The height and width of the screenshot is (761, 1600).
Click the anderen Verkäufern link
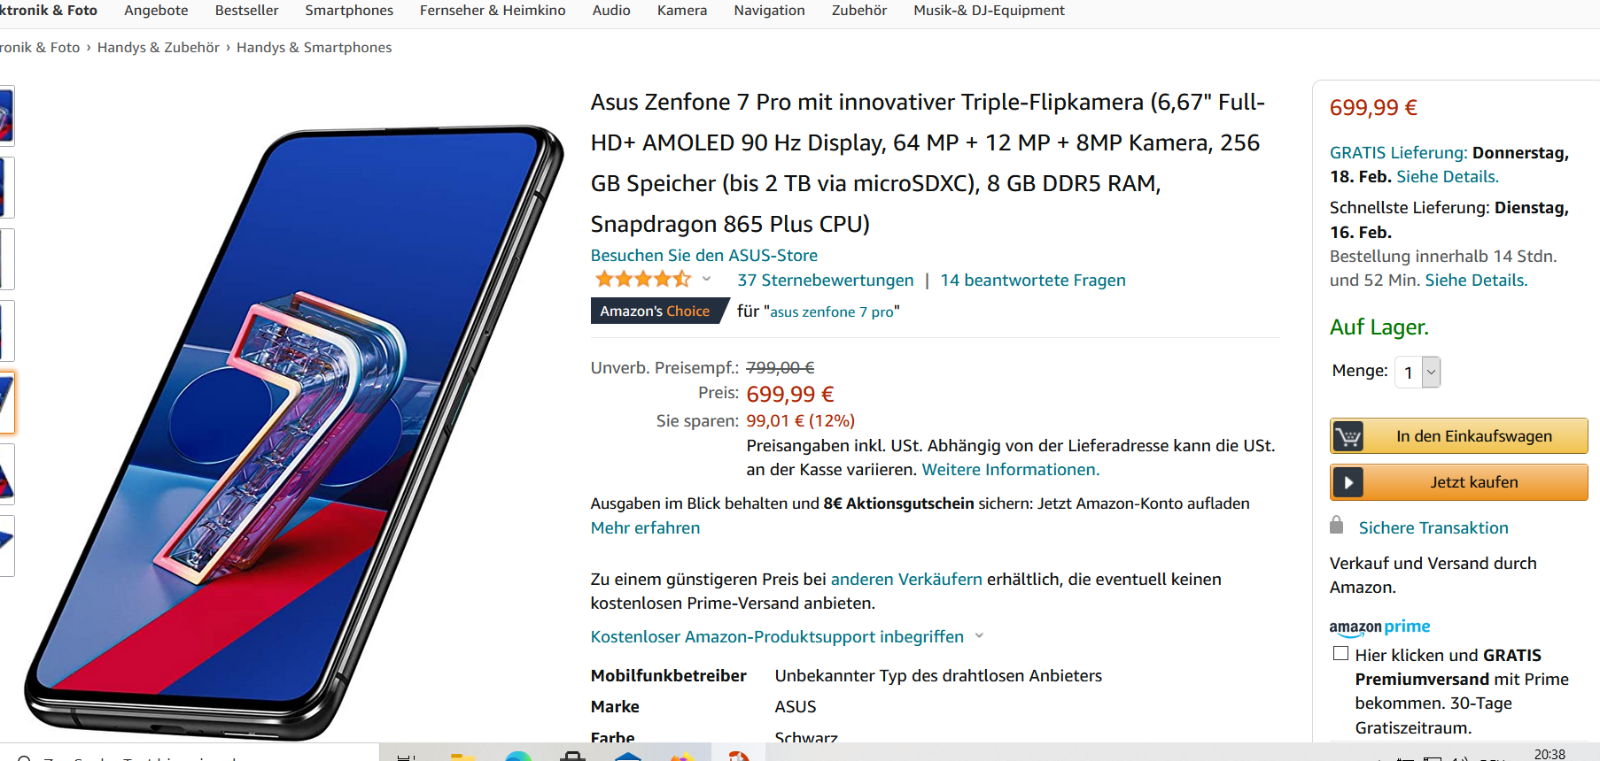click(907, 579)
